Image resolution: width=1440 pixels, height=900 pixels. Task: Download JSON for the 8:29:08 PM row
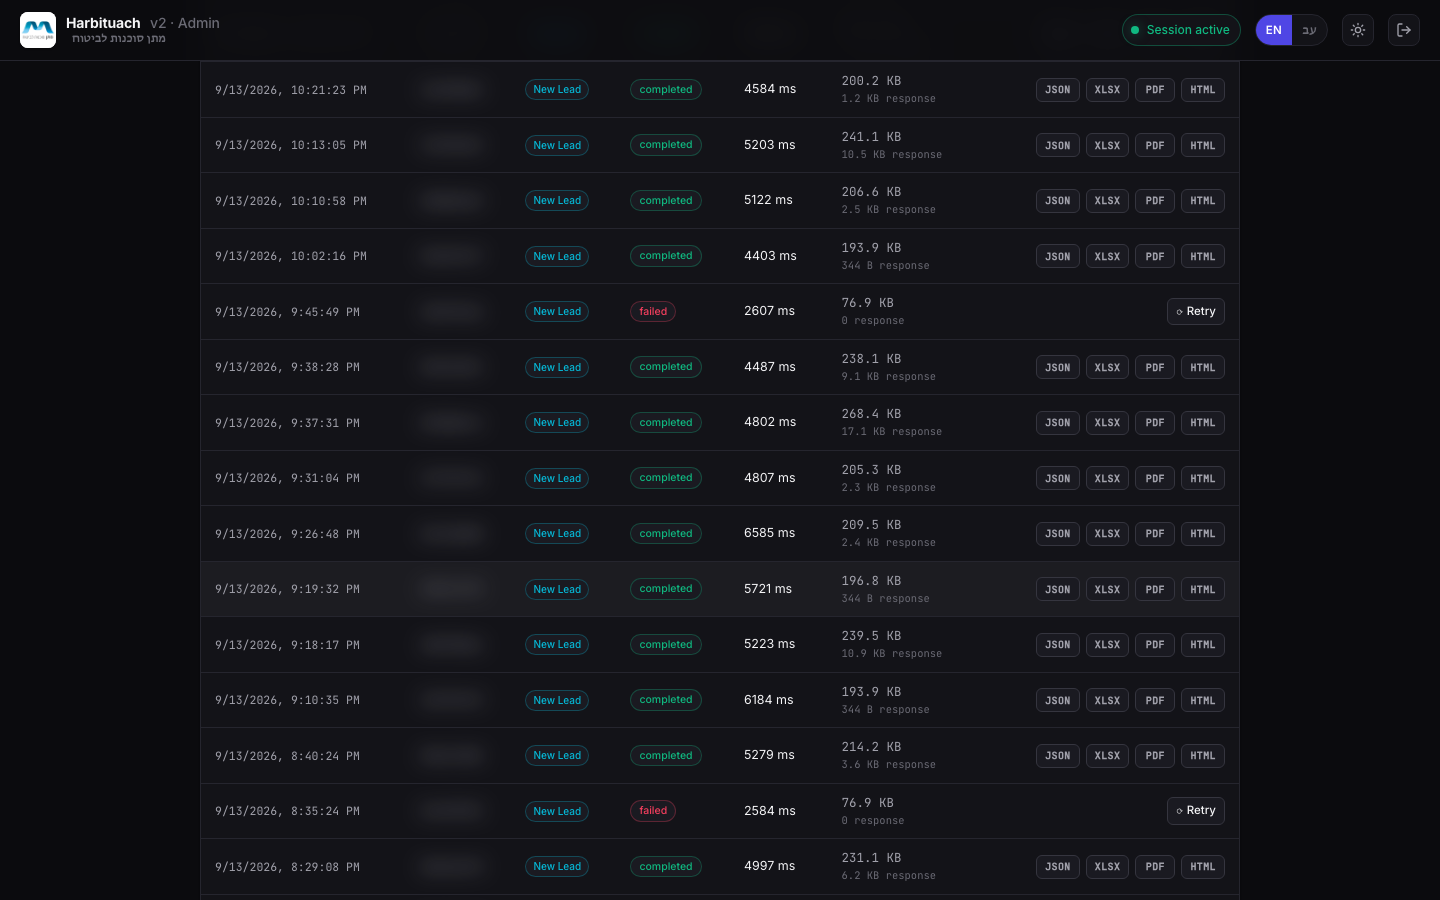1058,867
